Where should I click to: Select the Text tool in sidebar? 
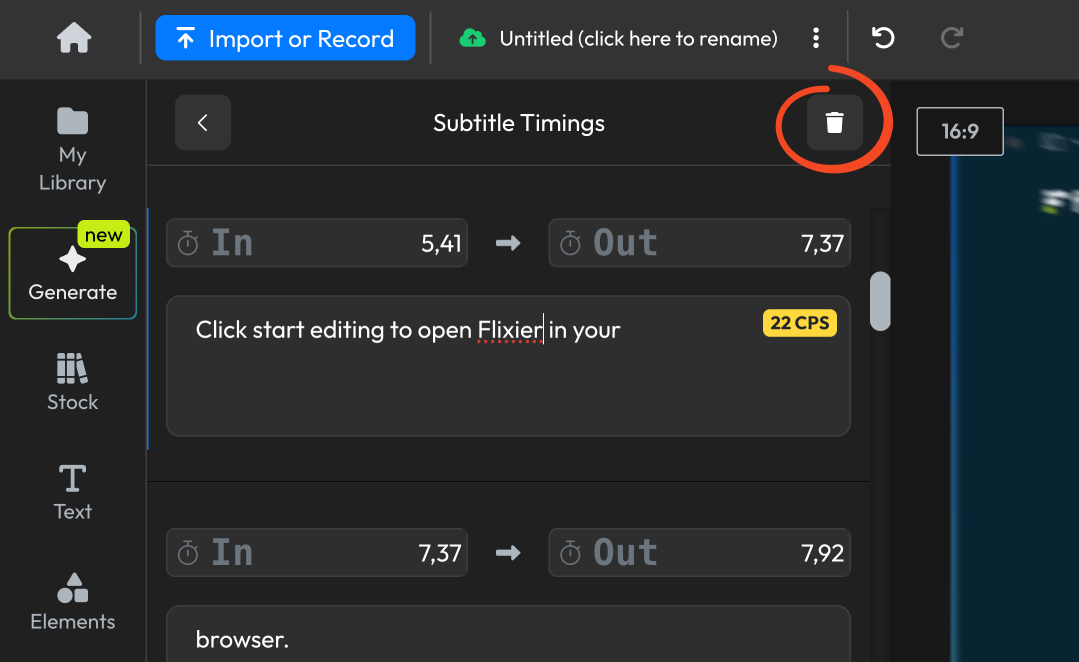coord(72,492)
